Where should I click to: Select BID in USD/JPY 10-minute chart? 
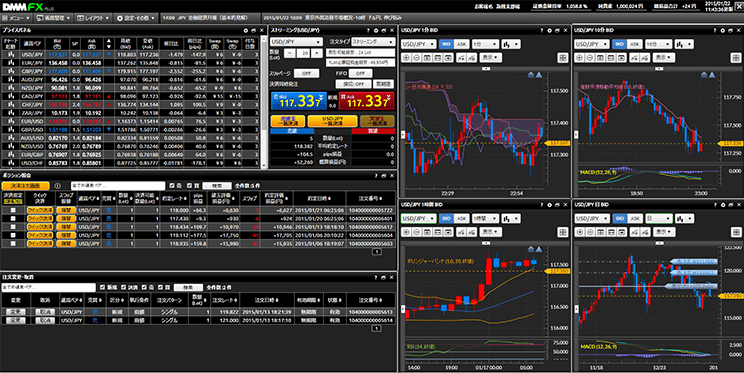[x=619, y=44]
